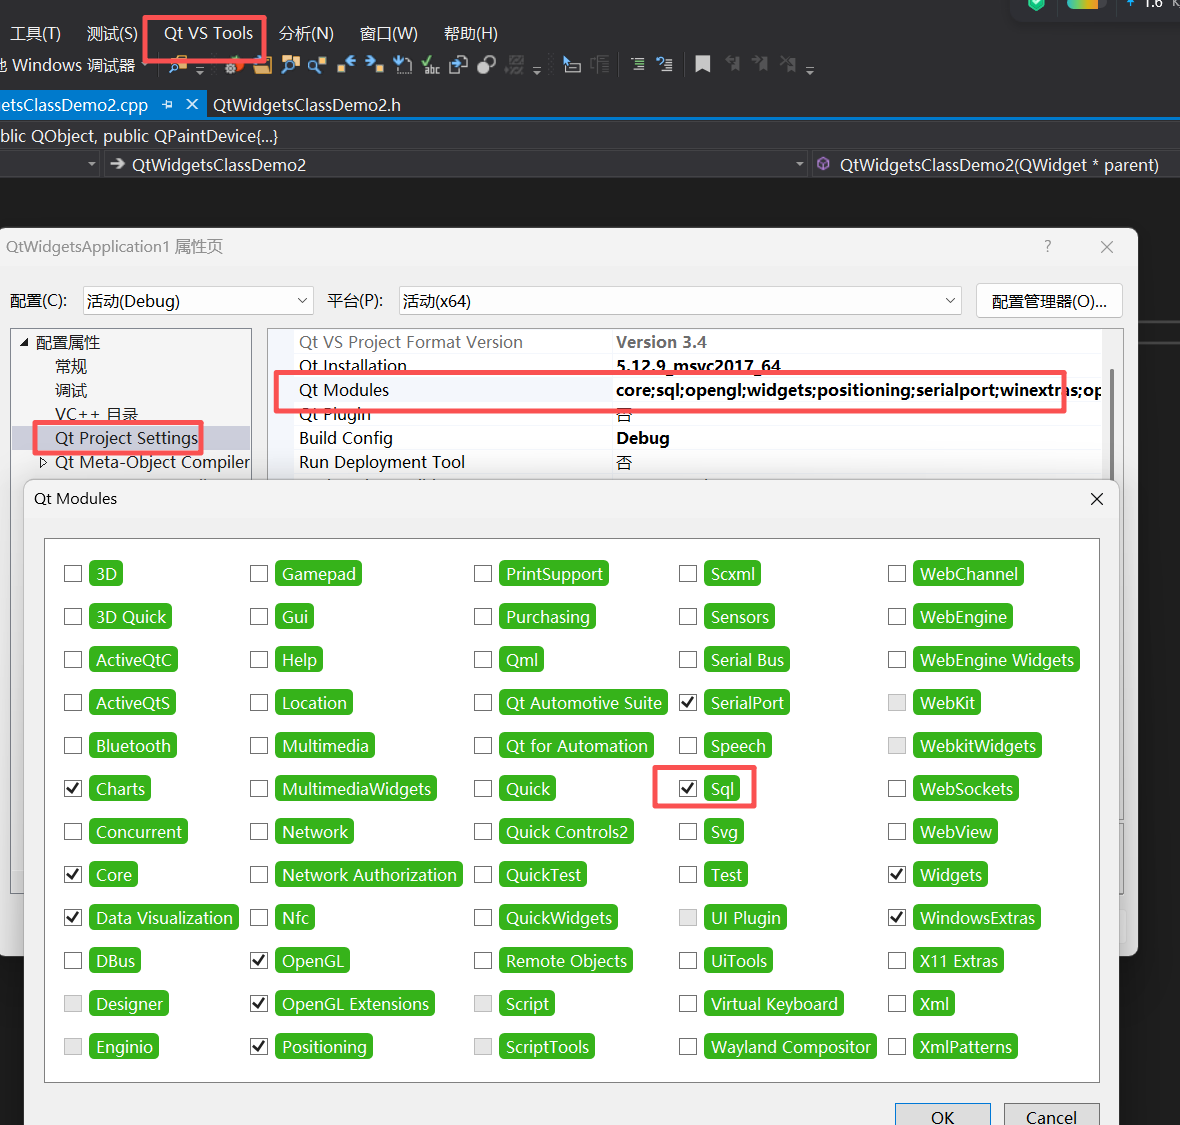The width and height of the screenshot is (1180, 1125).
Task: Collapse the 配置属性 tree node
Action: click(24, 342)
